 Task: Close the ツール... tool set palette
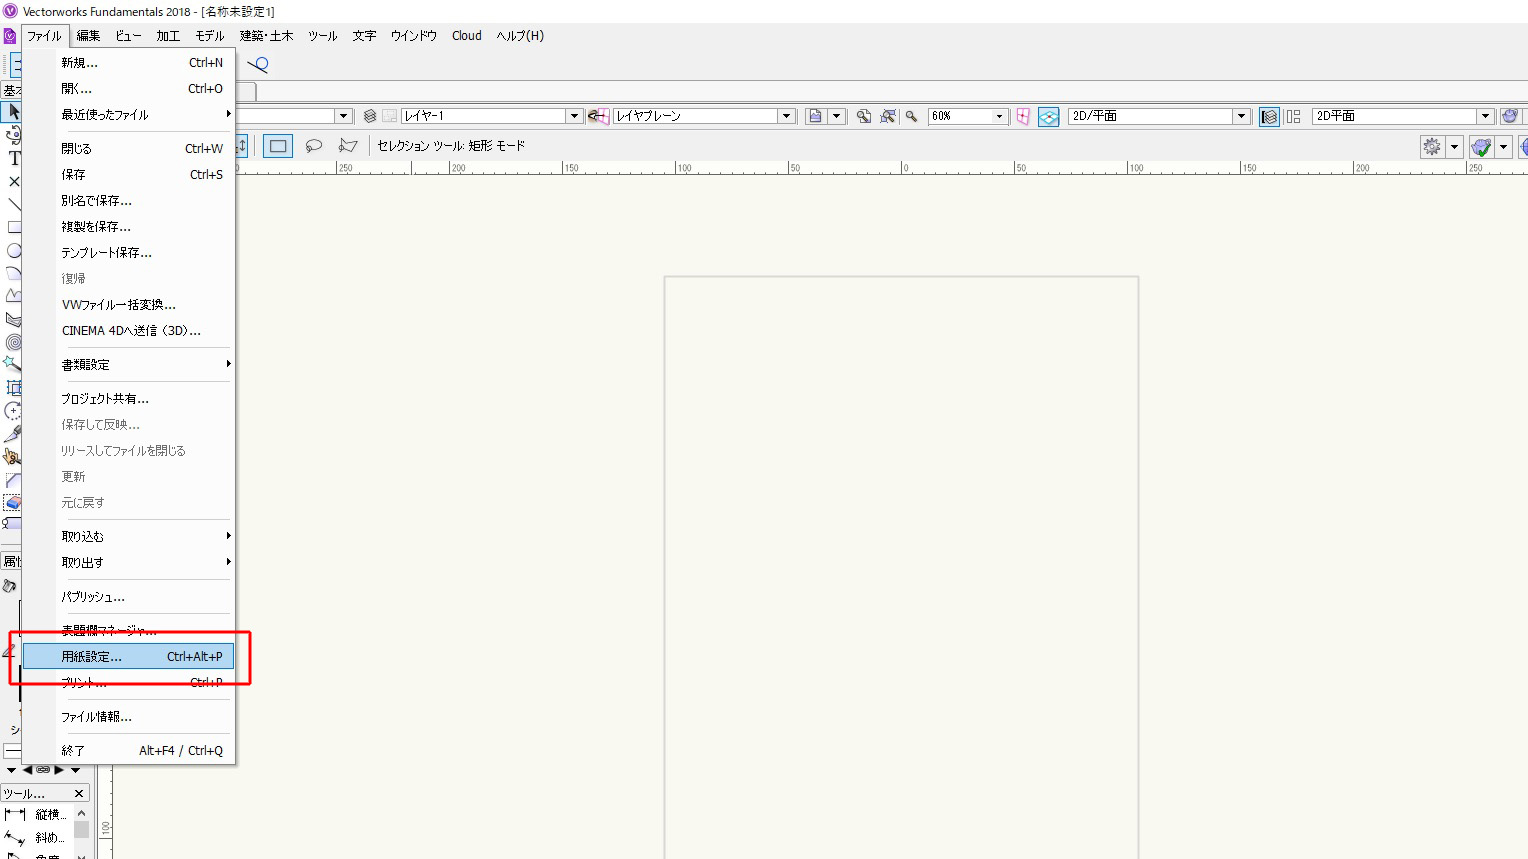79,793
